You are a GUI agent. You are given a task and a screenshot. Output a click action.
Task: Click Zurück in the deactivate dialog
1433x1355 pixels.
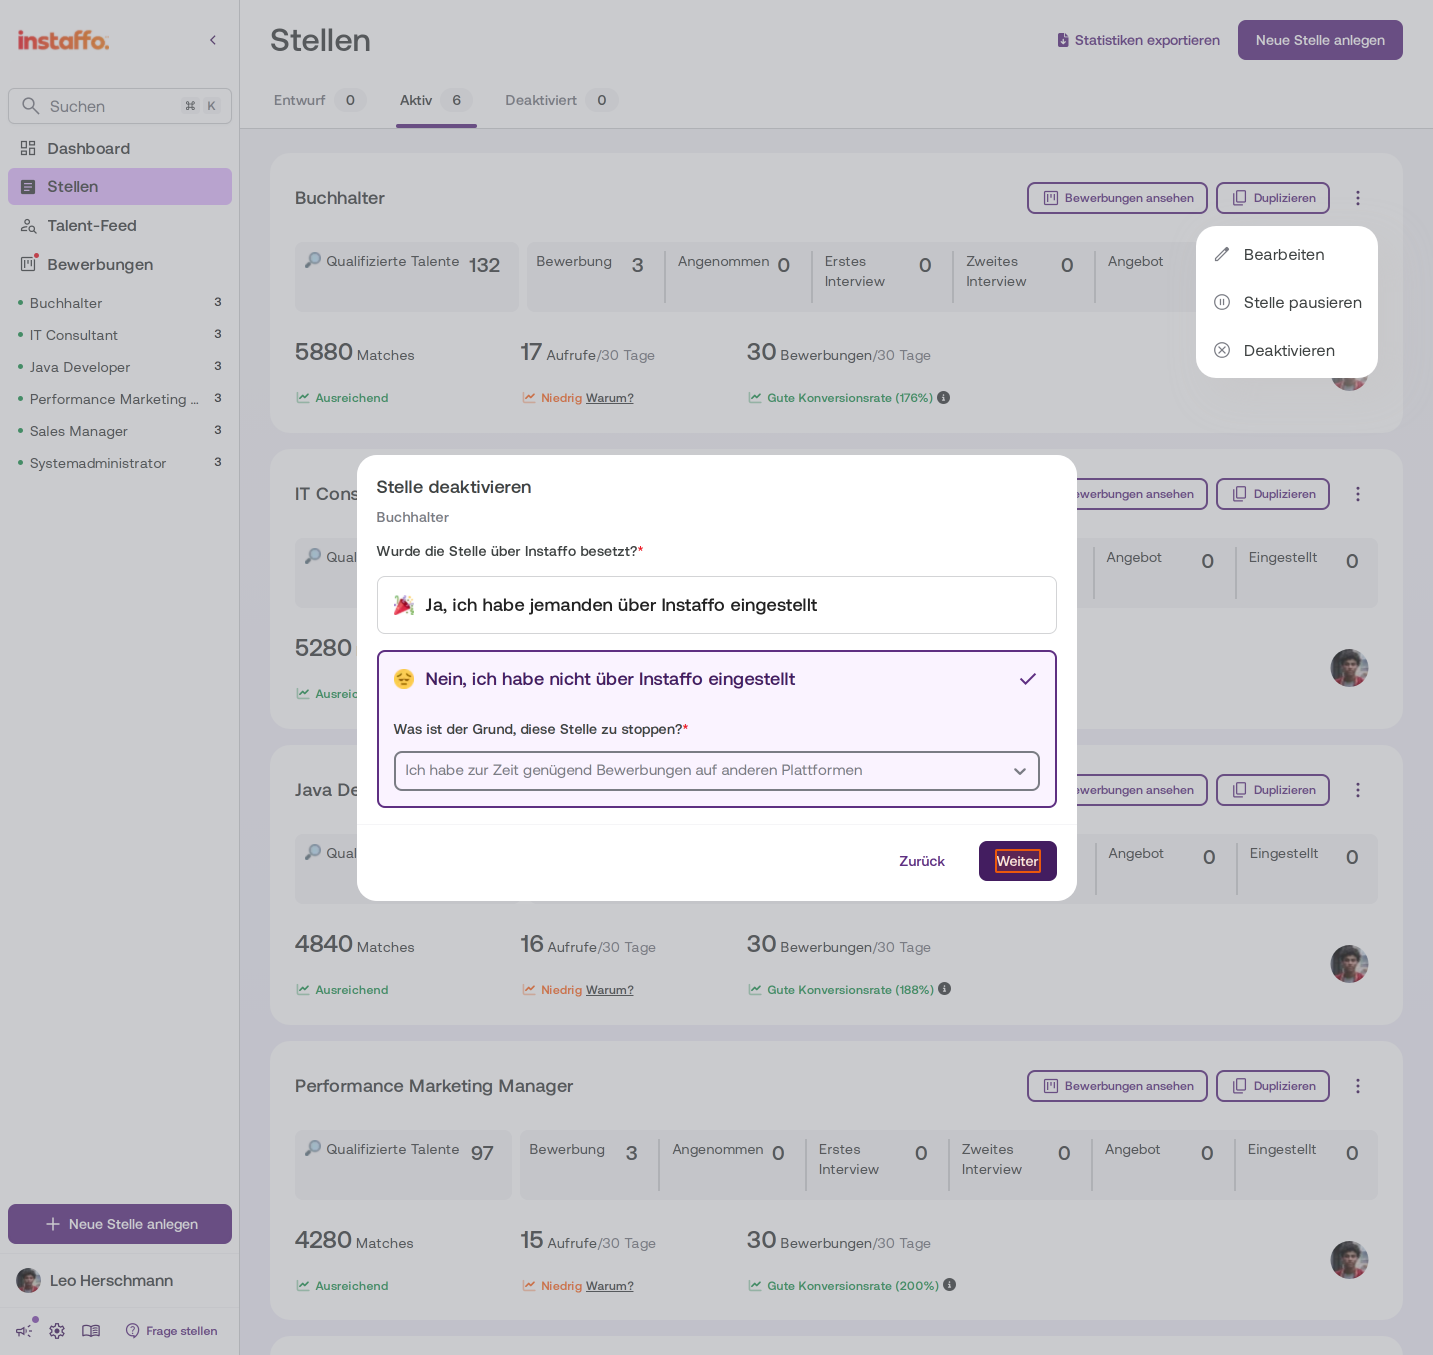(x=921, y=861)
